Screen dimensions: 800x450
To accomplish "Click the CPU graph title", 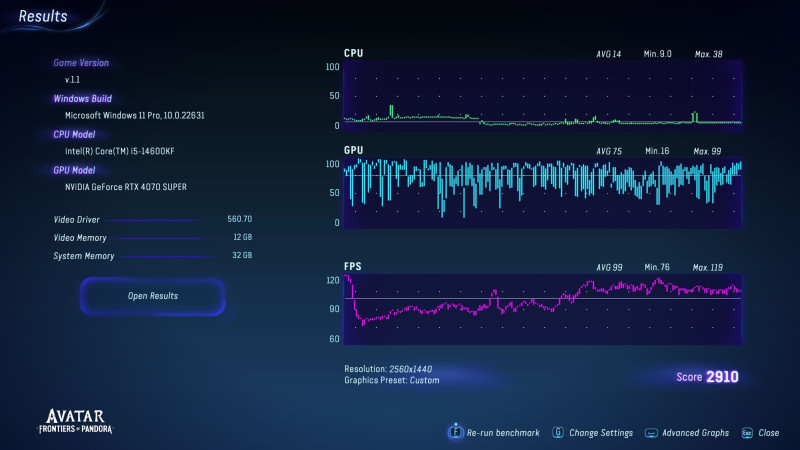I will point(354,53).
